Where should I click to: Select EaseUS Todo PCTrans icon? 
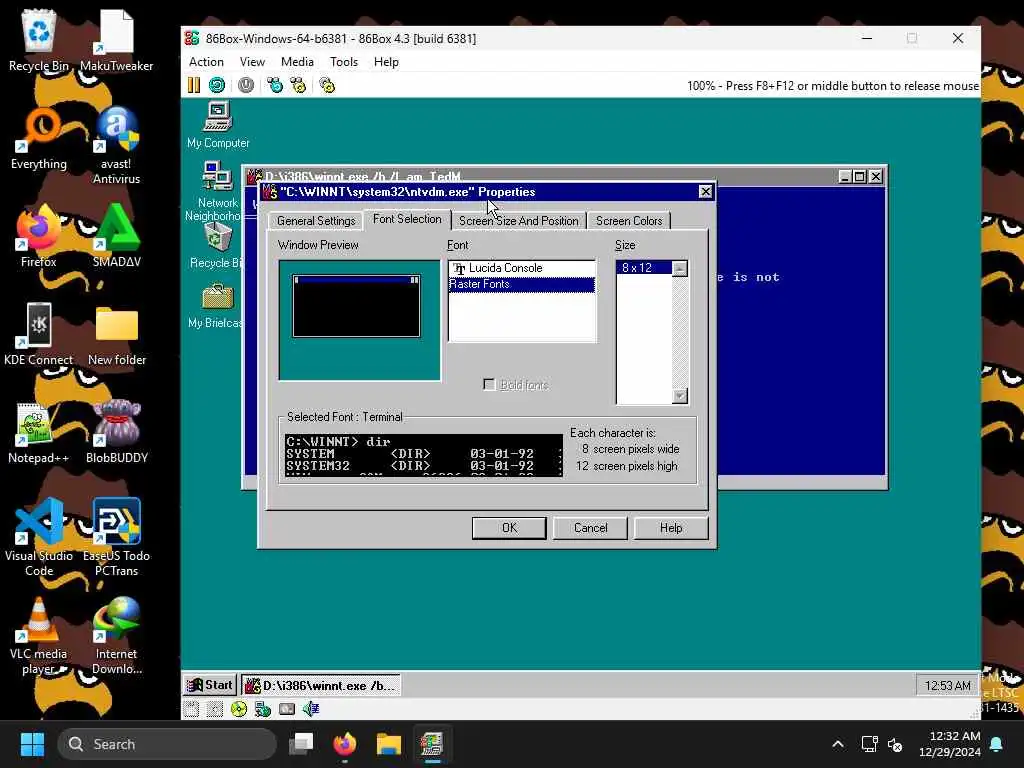pos(116,537)
